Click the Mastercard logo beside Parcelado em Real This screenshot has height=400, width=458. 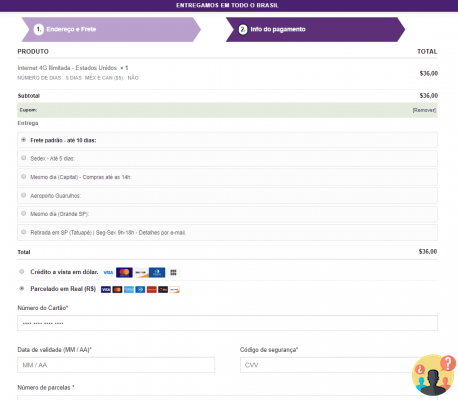pyautogui.click(x=117, y=290)
